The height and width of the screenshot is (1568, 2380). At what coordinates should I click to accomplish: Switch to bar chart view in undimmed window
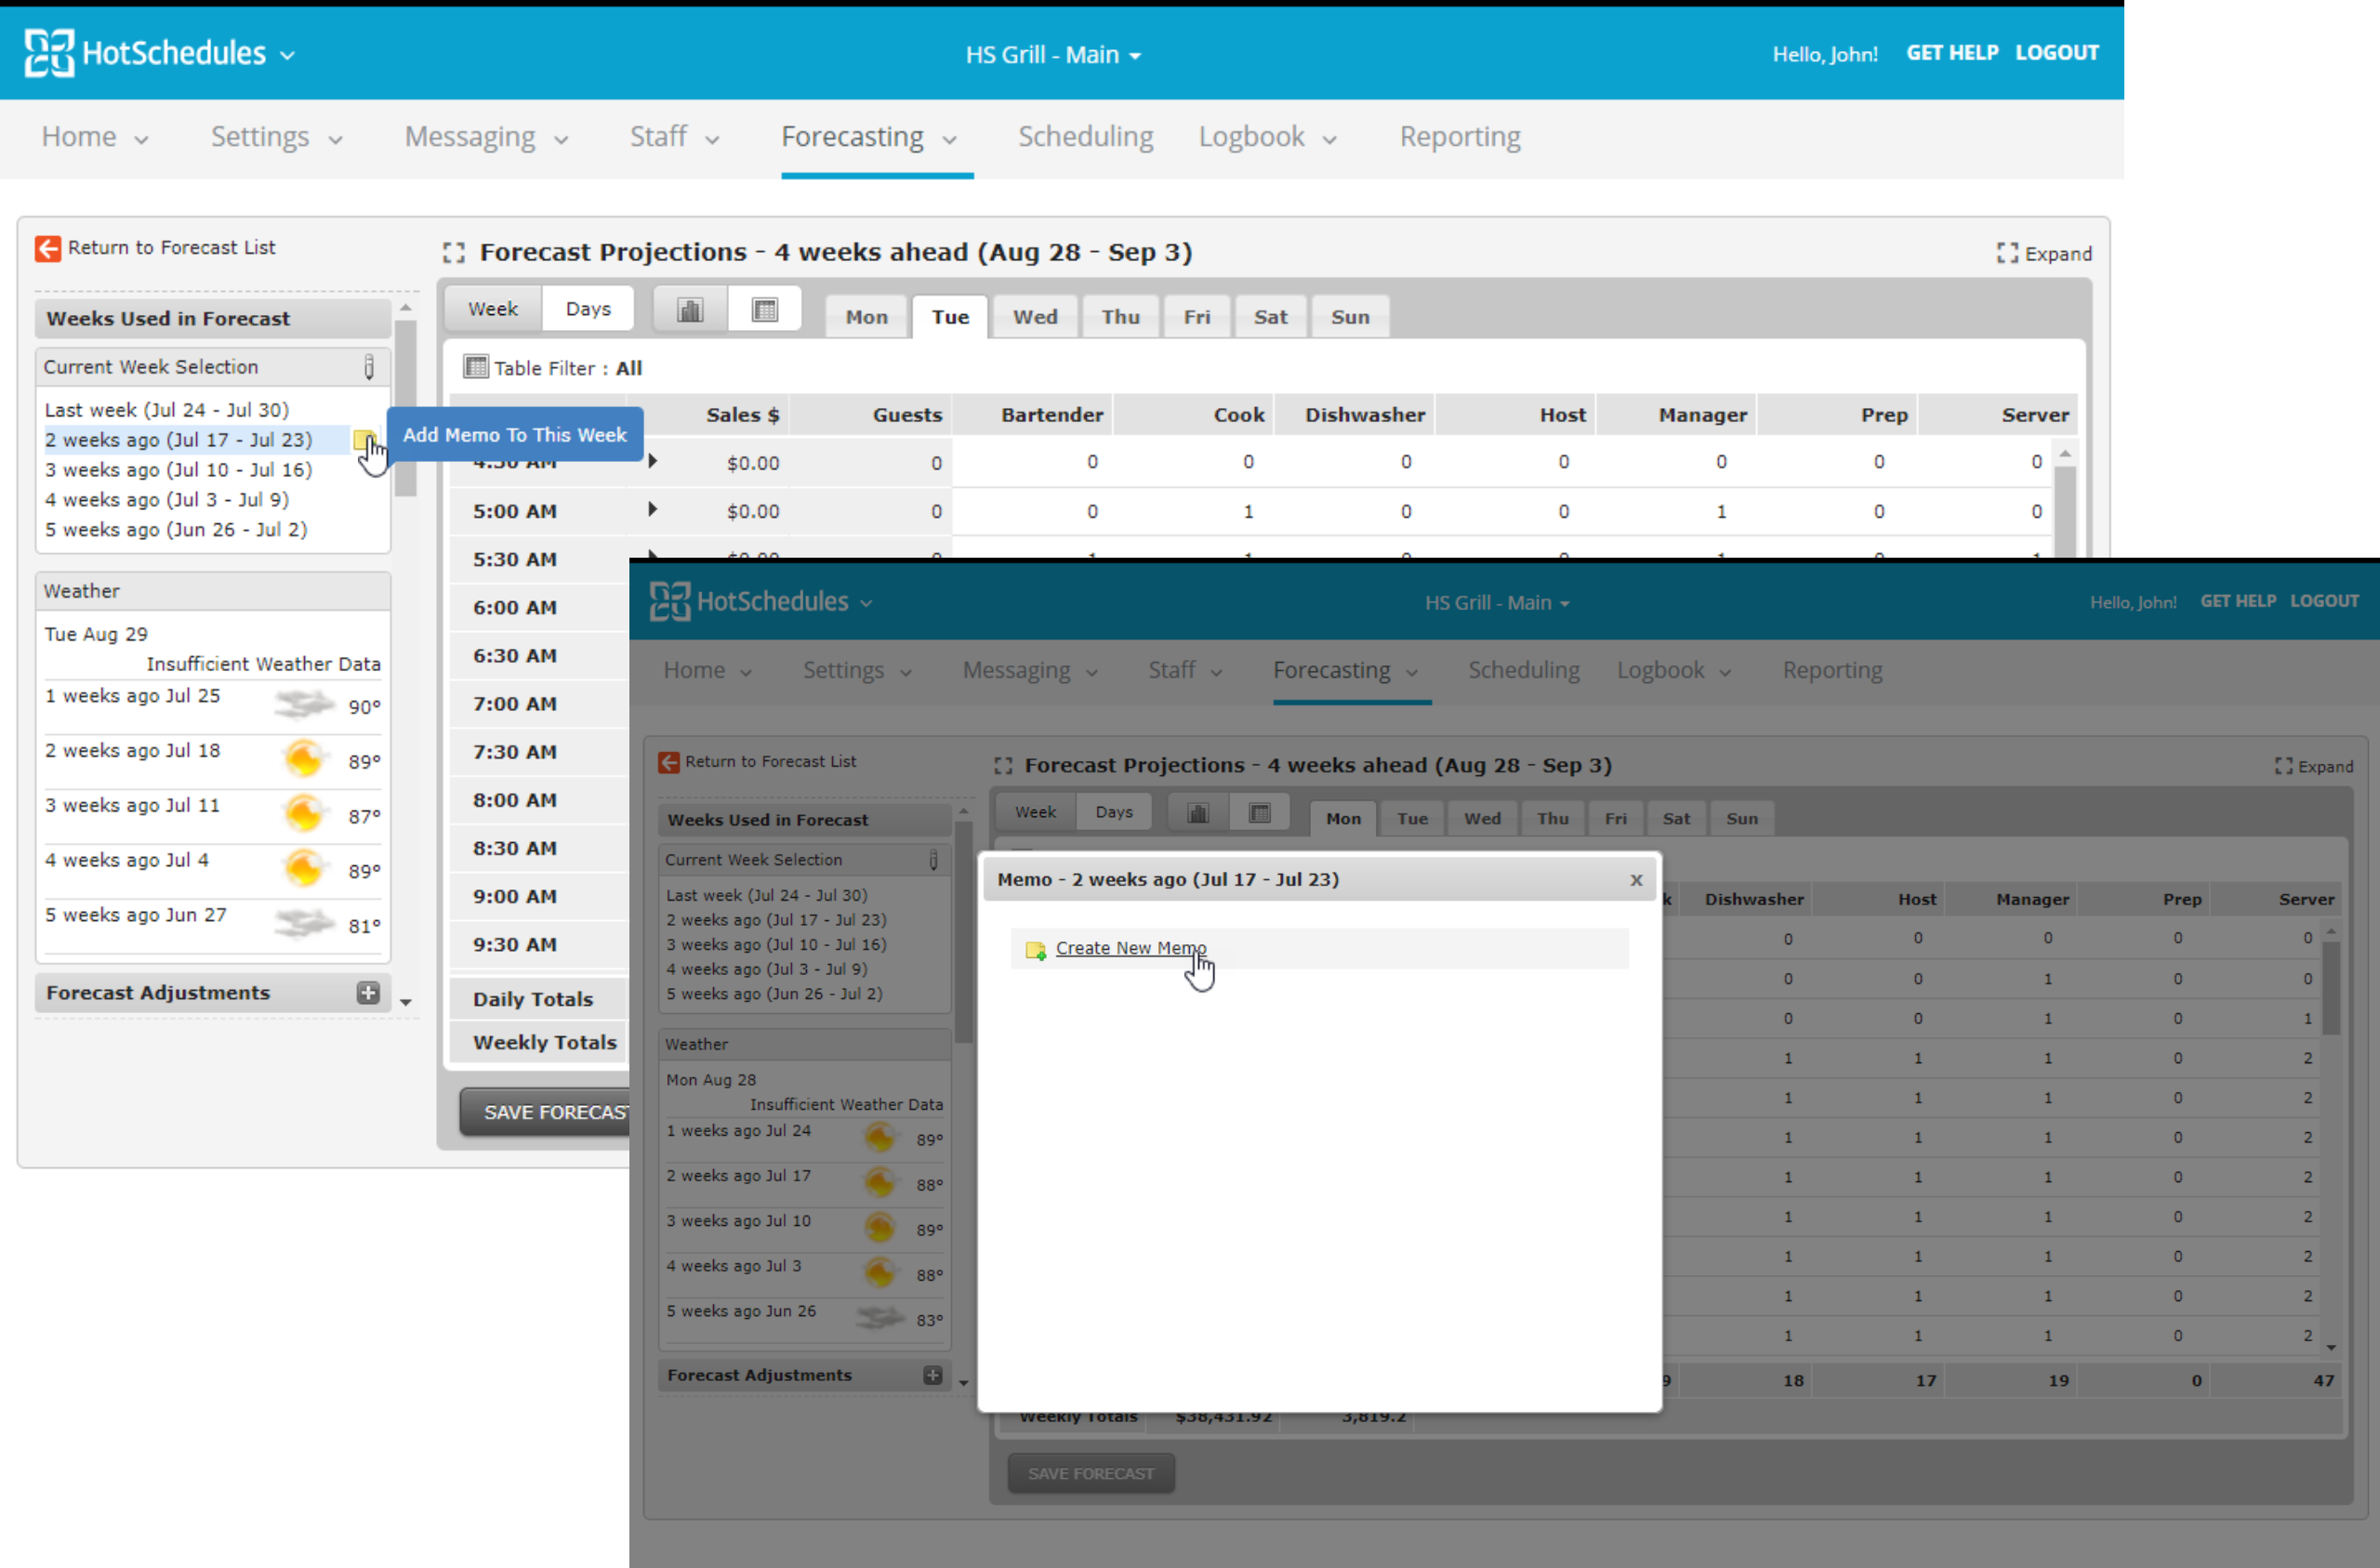coord(690,310)
